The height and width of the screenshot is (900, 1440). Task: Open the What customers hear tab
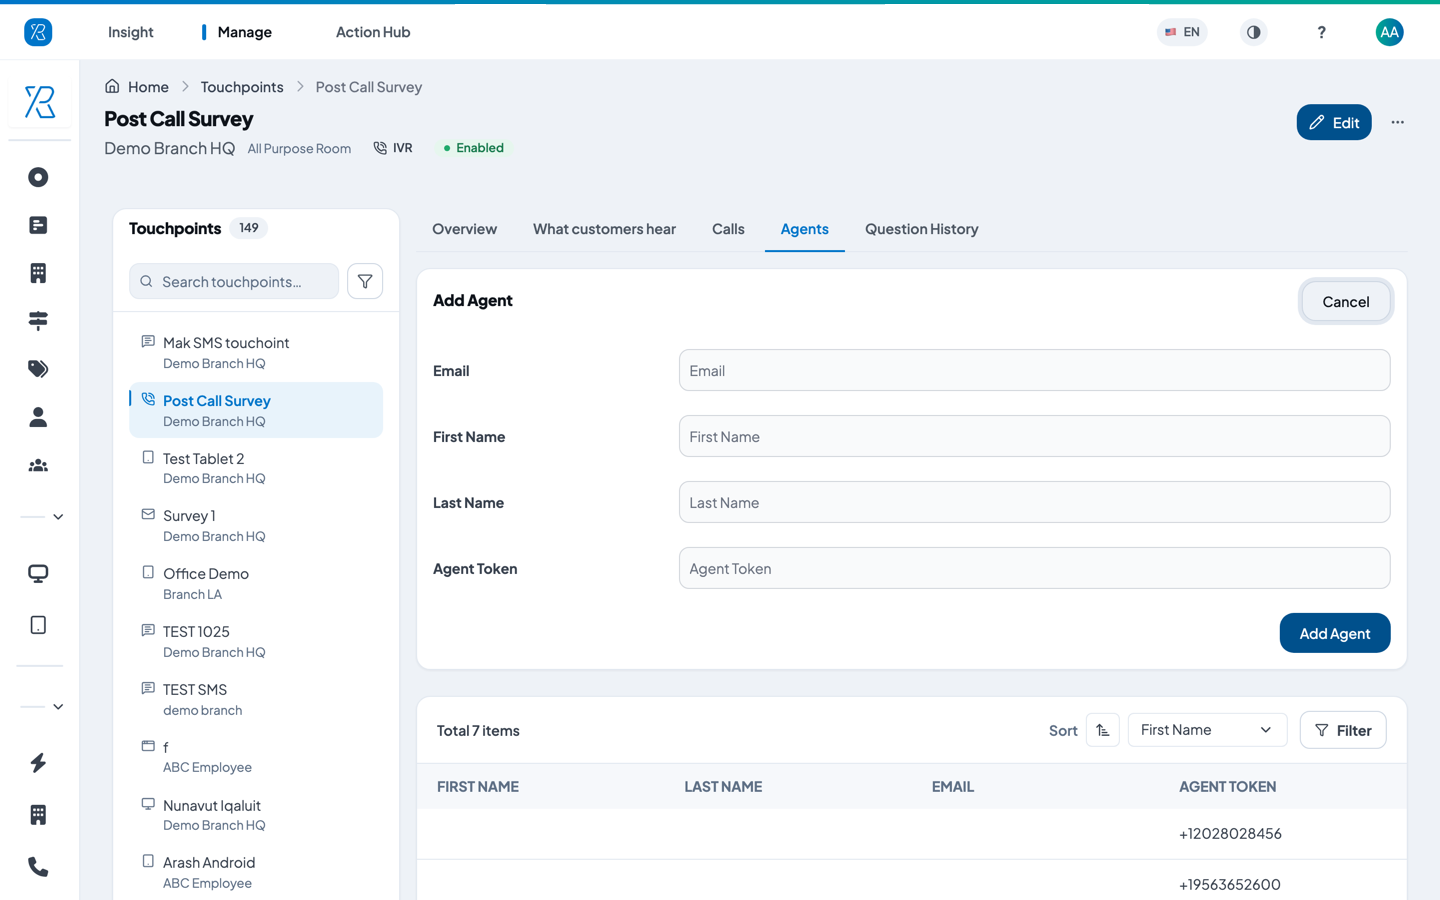604,229
